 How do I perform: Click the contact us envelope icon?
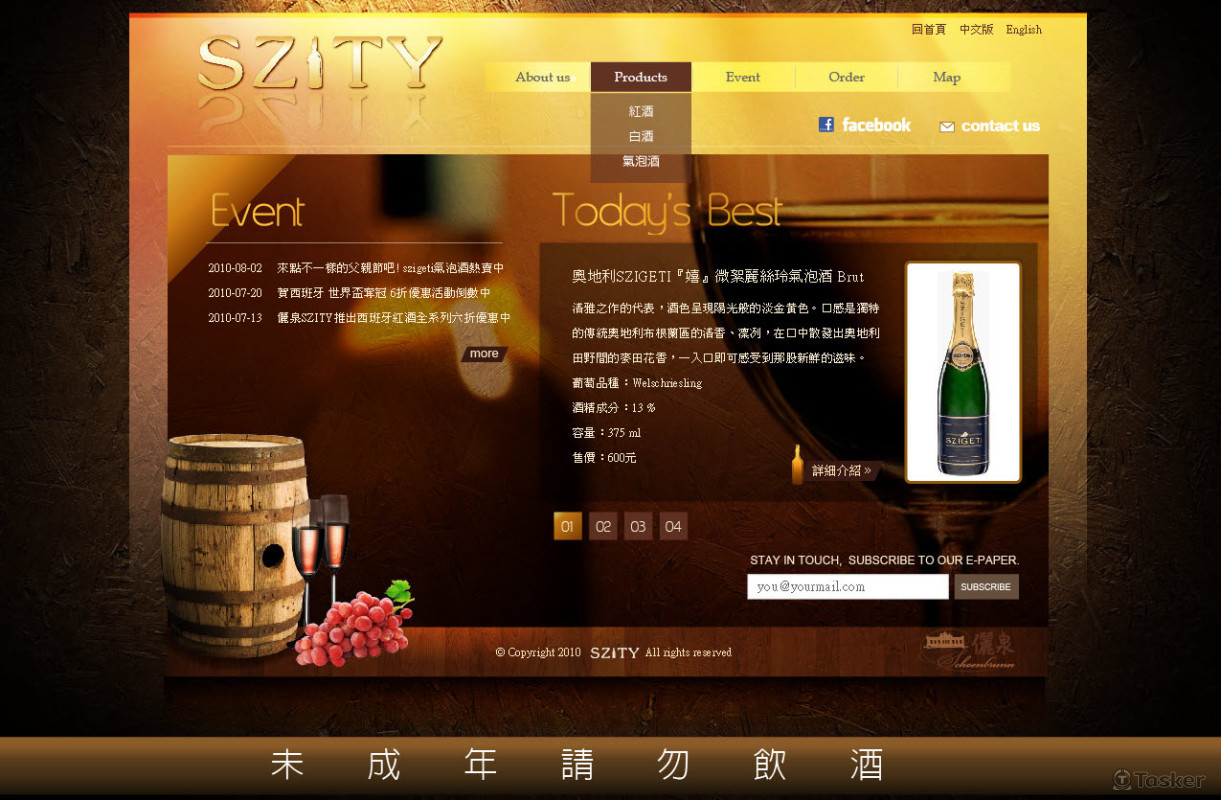pyautogui.click(x=947, y=127)
